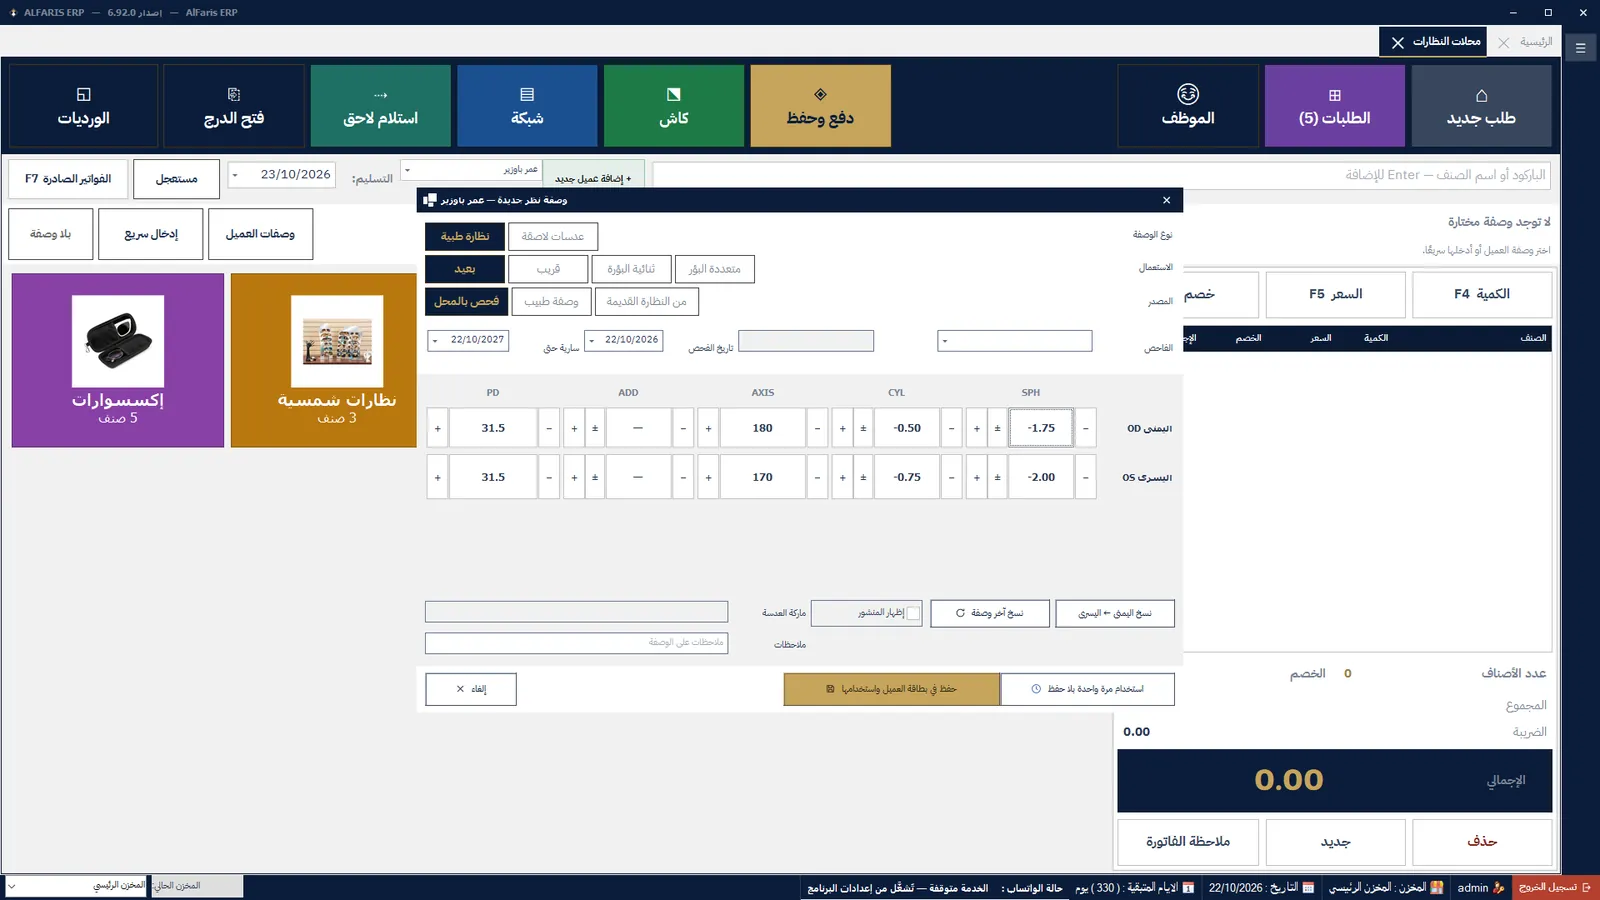Decrease OS CYL with its minus button
The height and width of the screenshot is (900, 1600).
951,477
